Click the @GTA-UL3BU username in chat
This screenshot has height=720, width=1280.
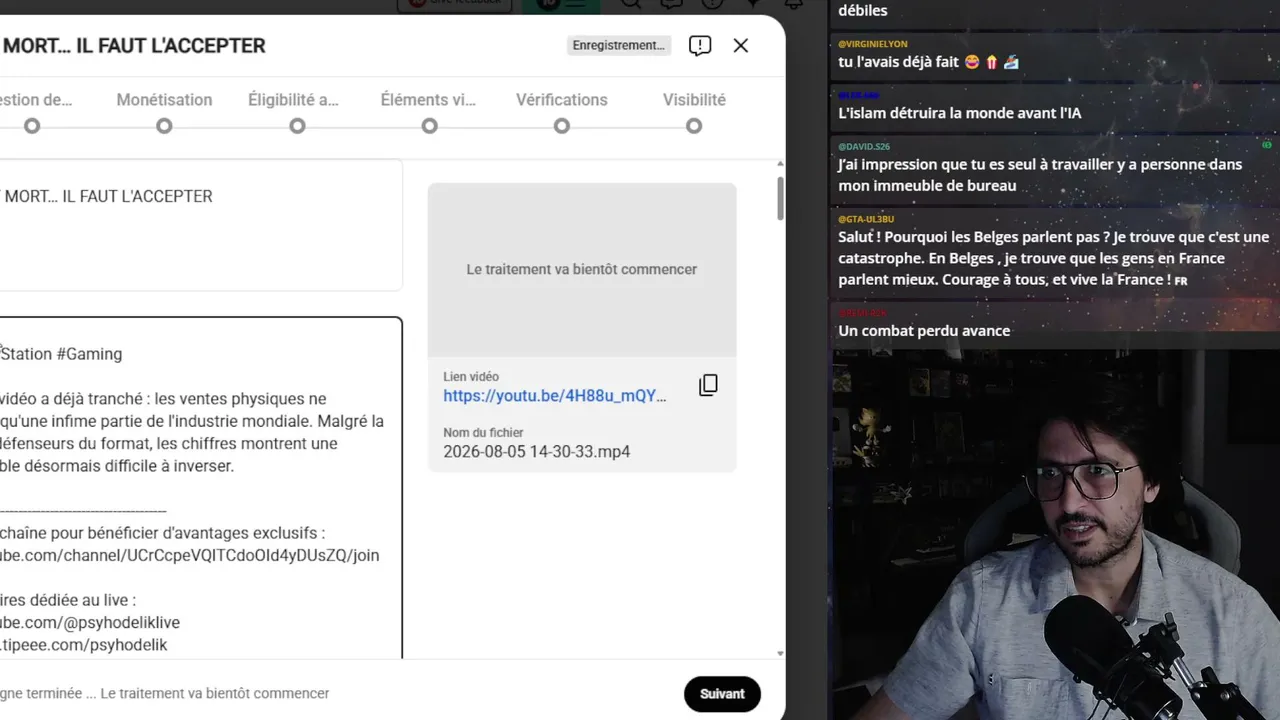coord(866,219)
